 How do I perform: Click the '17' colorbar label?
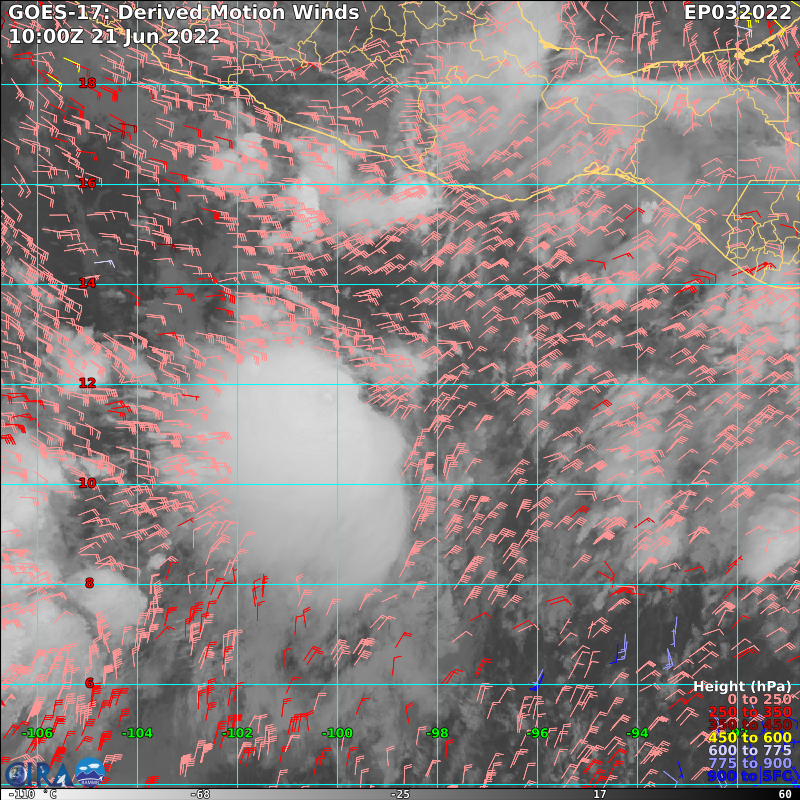click(x=599, y=794)
